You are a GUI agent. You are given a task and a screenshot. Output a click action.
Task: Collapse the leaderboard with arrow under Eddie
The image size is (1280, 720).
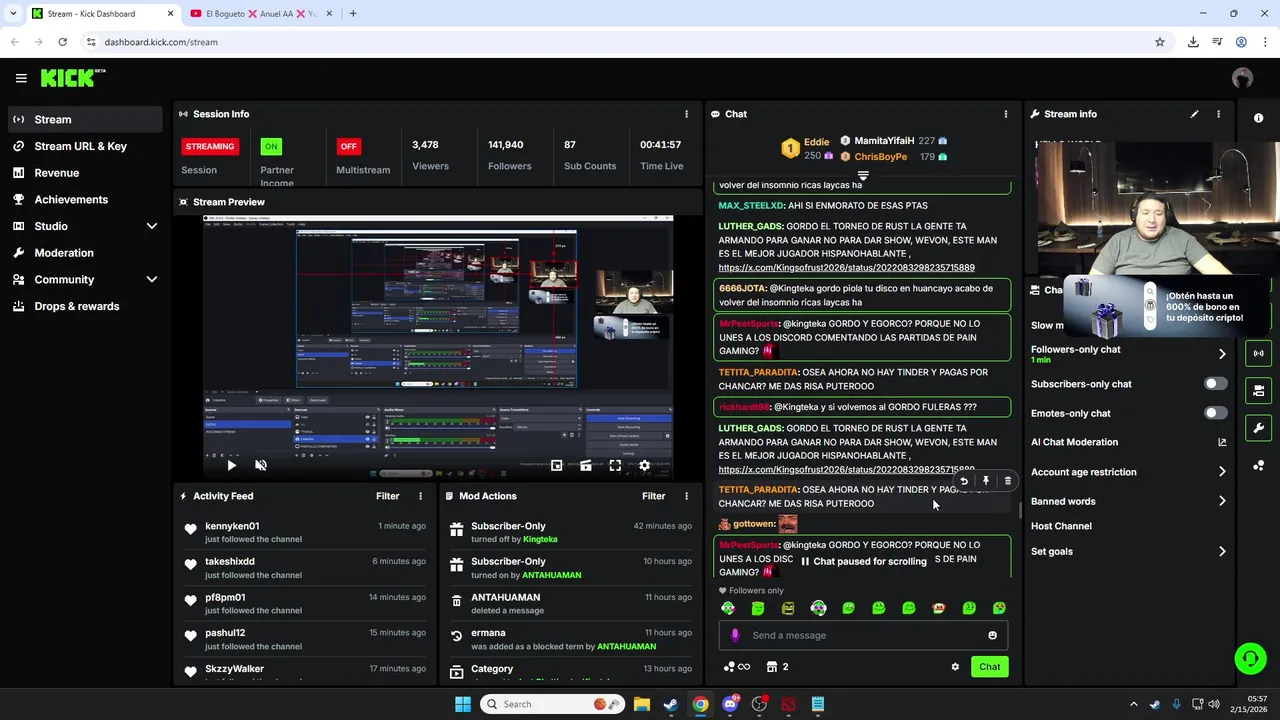(x=863, y=175)
